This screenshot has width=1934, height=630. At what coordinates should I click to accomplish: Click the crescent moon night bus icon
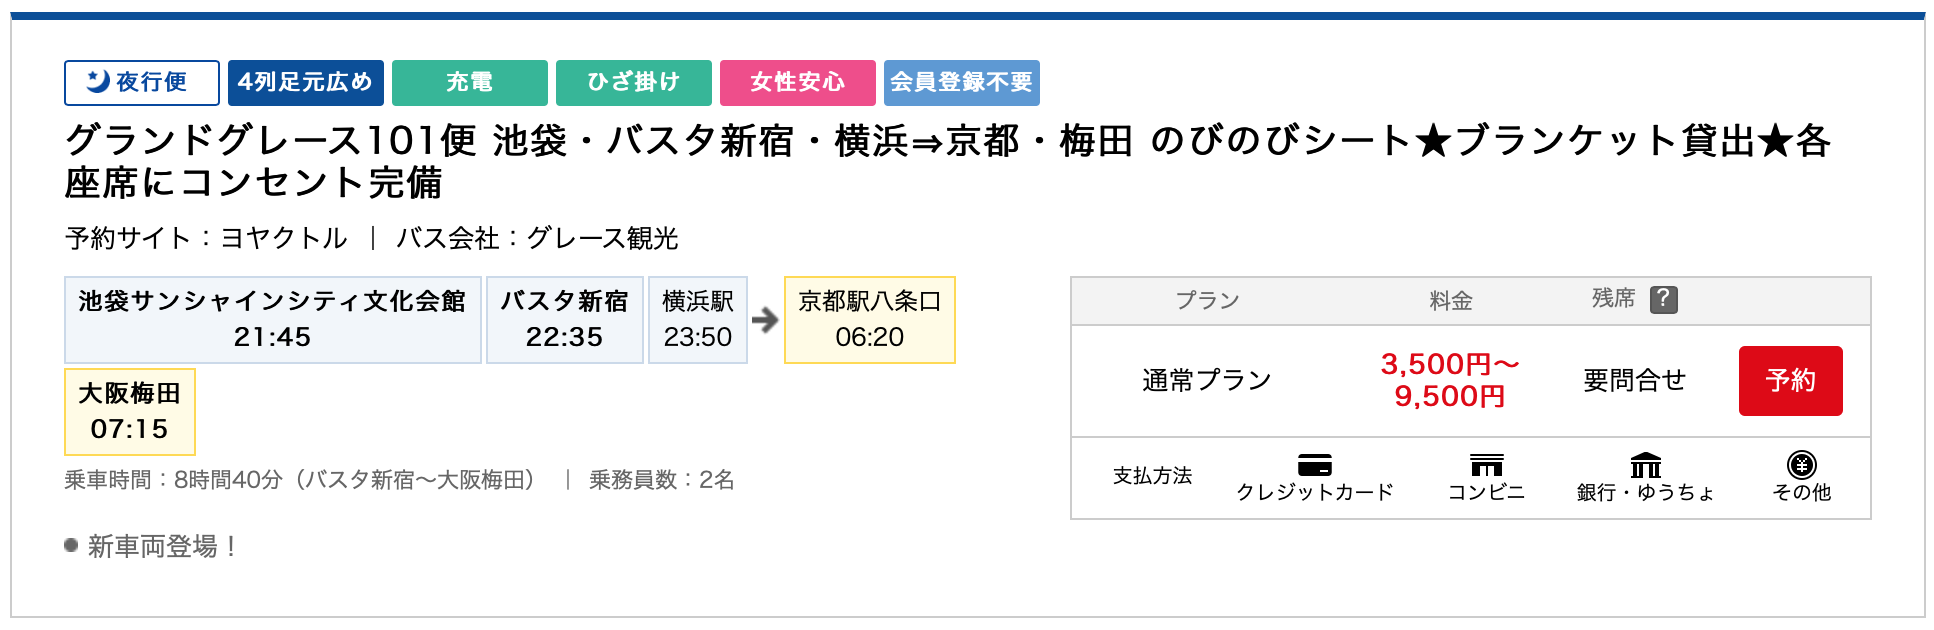(97, 81)
